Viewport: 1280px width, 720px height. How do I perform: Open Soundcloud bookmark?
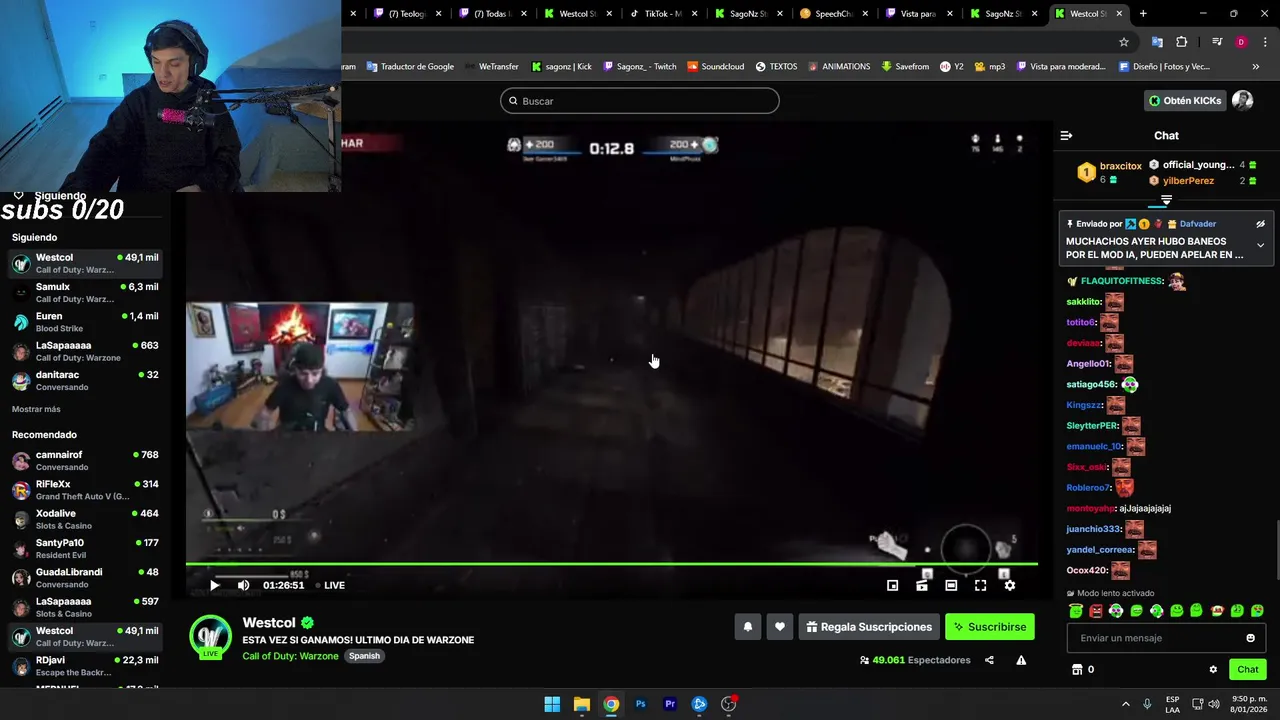715,67
